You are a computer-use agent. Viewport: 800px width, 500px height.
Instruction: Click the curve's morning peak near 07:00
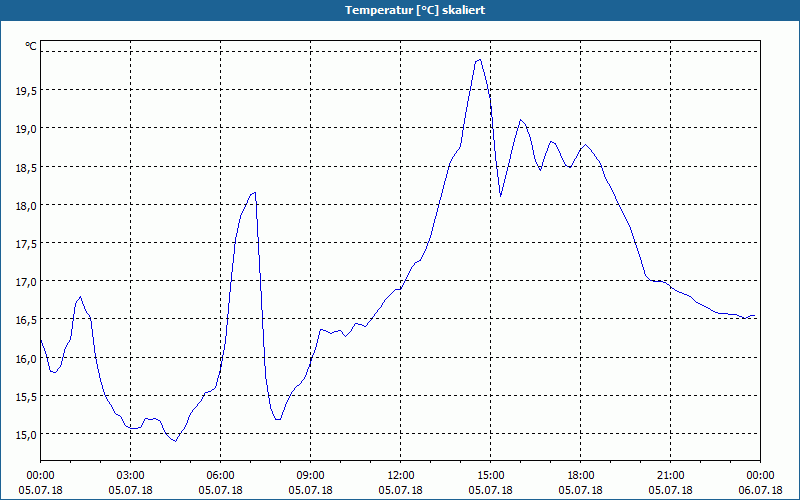254,192
